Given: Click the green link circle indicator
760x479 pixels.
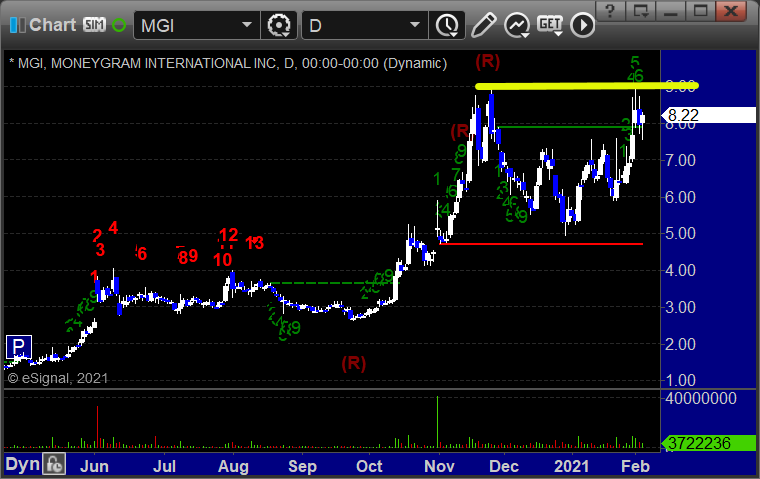Looking at the screenshot, I should (119, 25).
